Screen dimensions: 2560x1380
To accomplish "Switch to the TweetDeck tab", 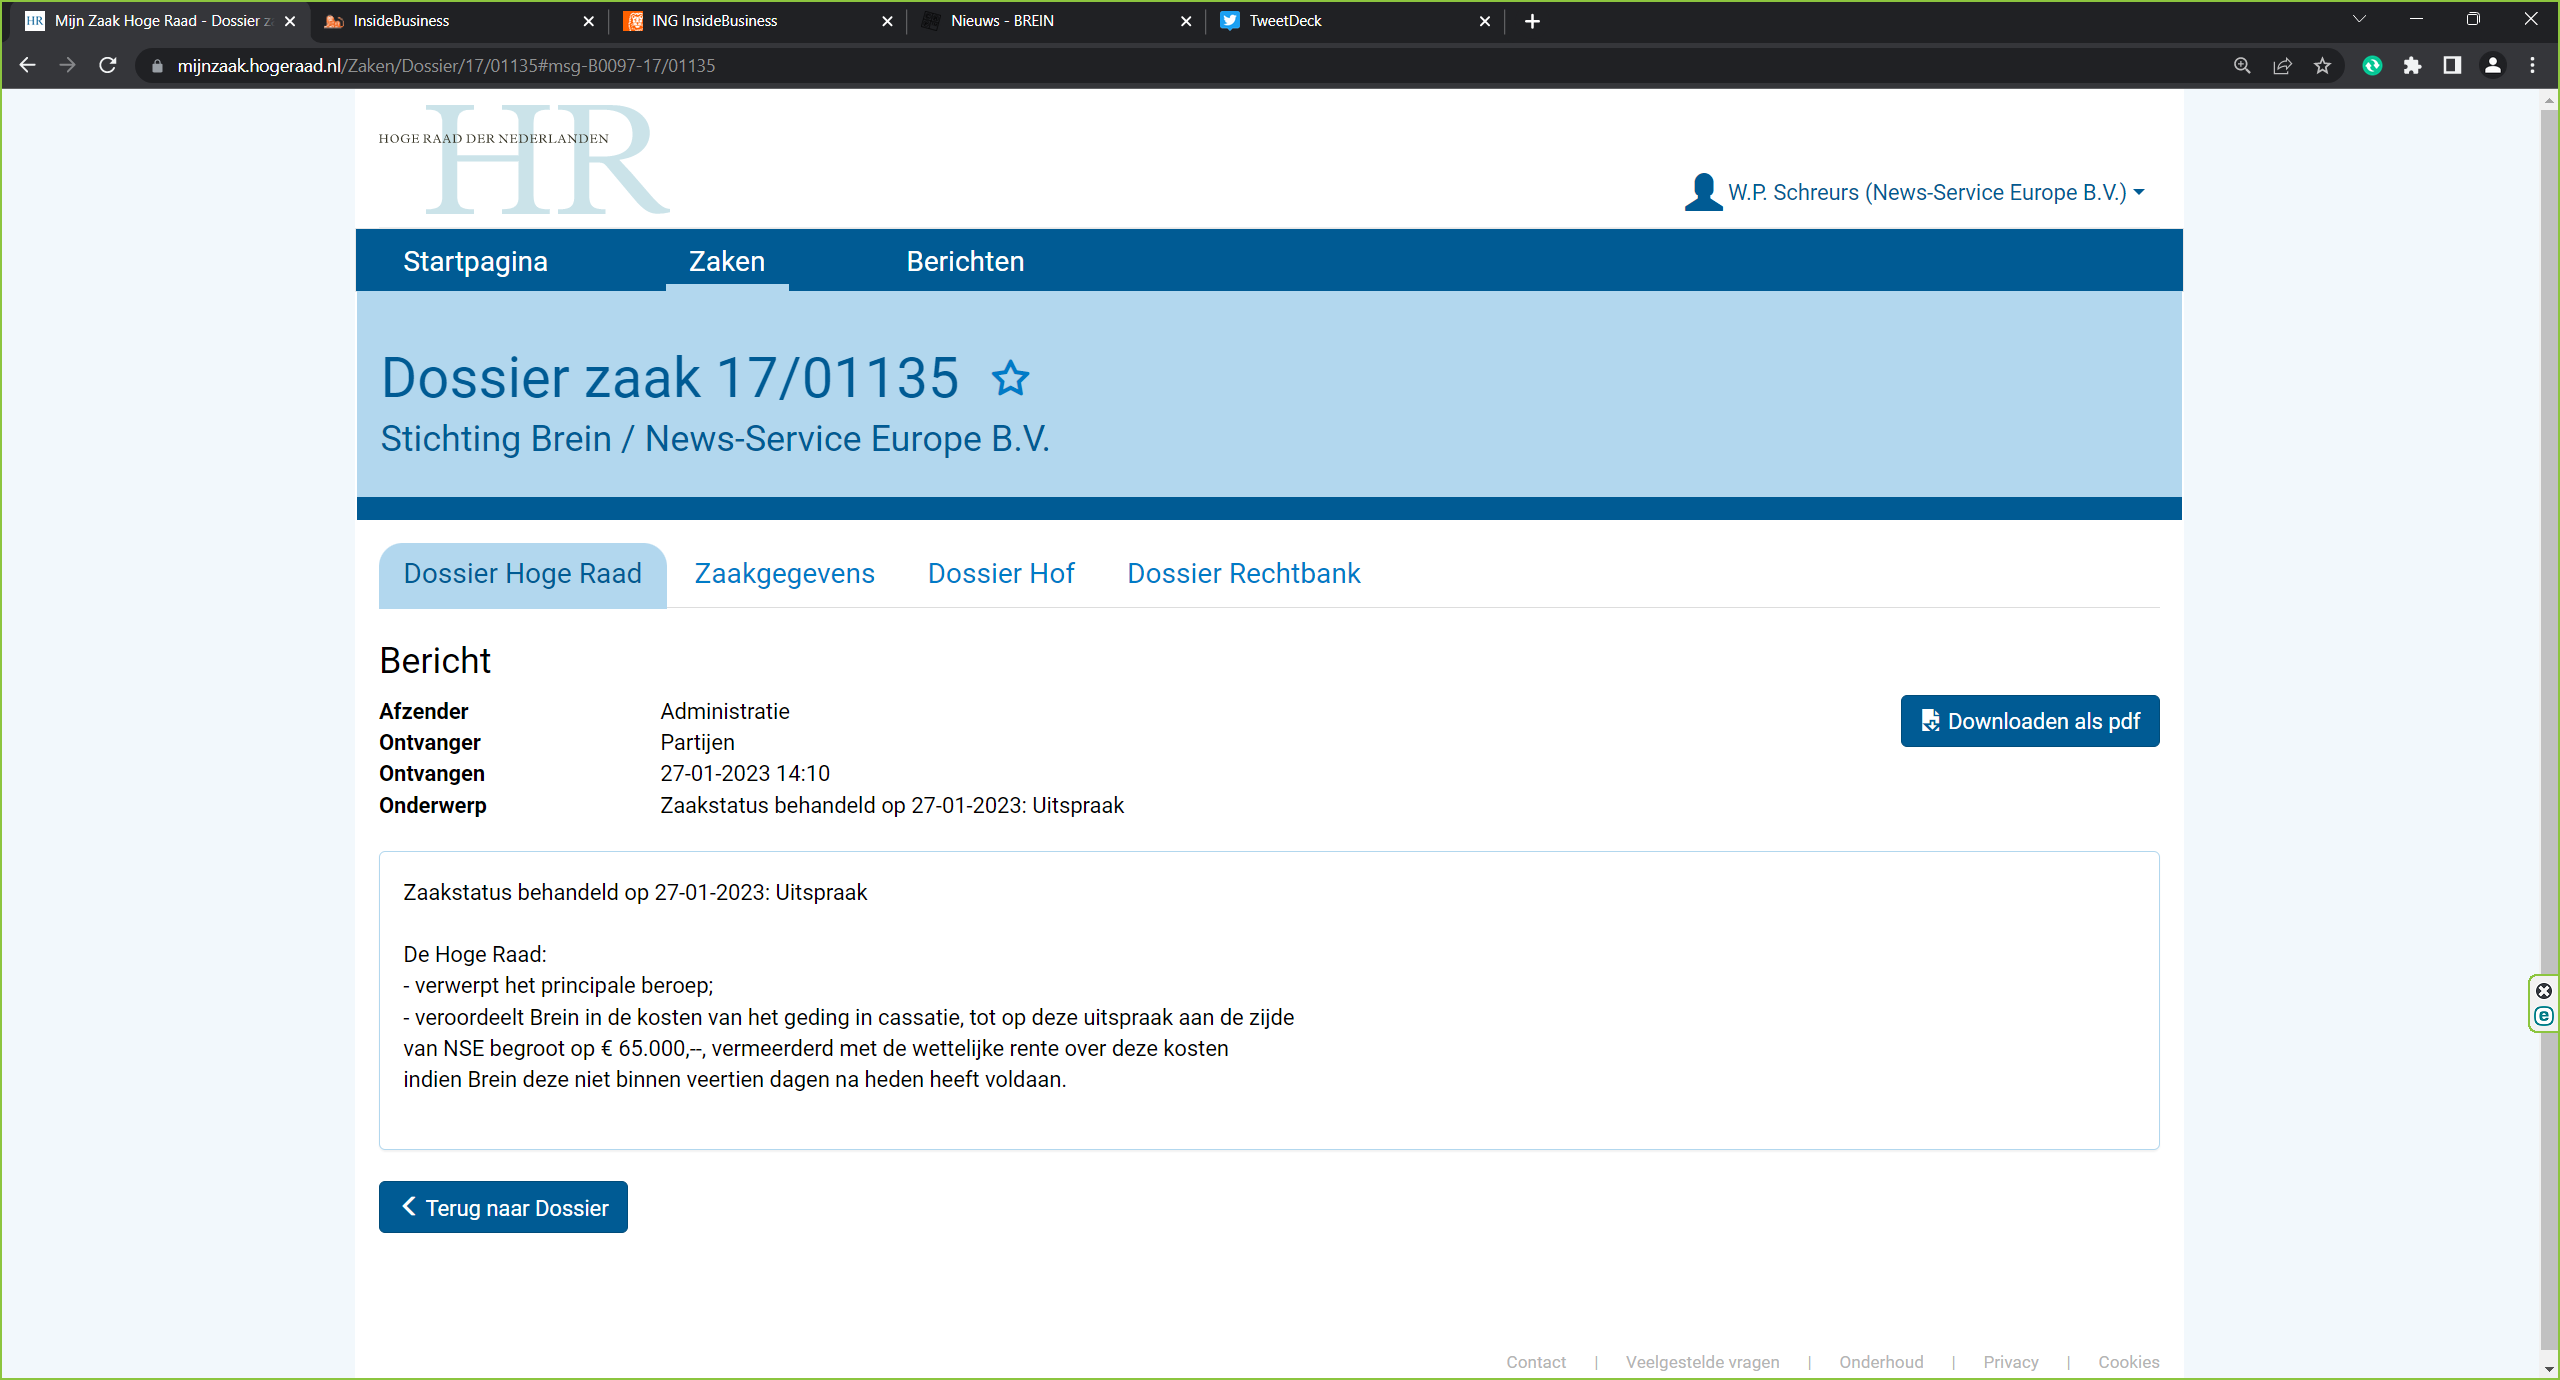I will click(x=1355, y=21).
